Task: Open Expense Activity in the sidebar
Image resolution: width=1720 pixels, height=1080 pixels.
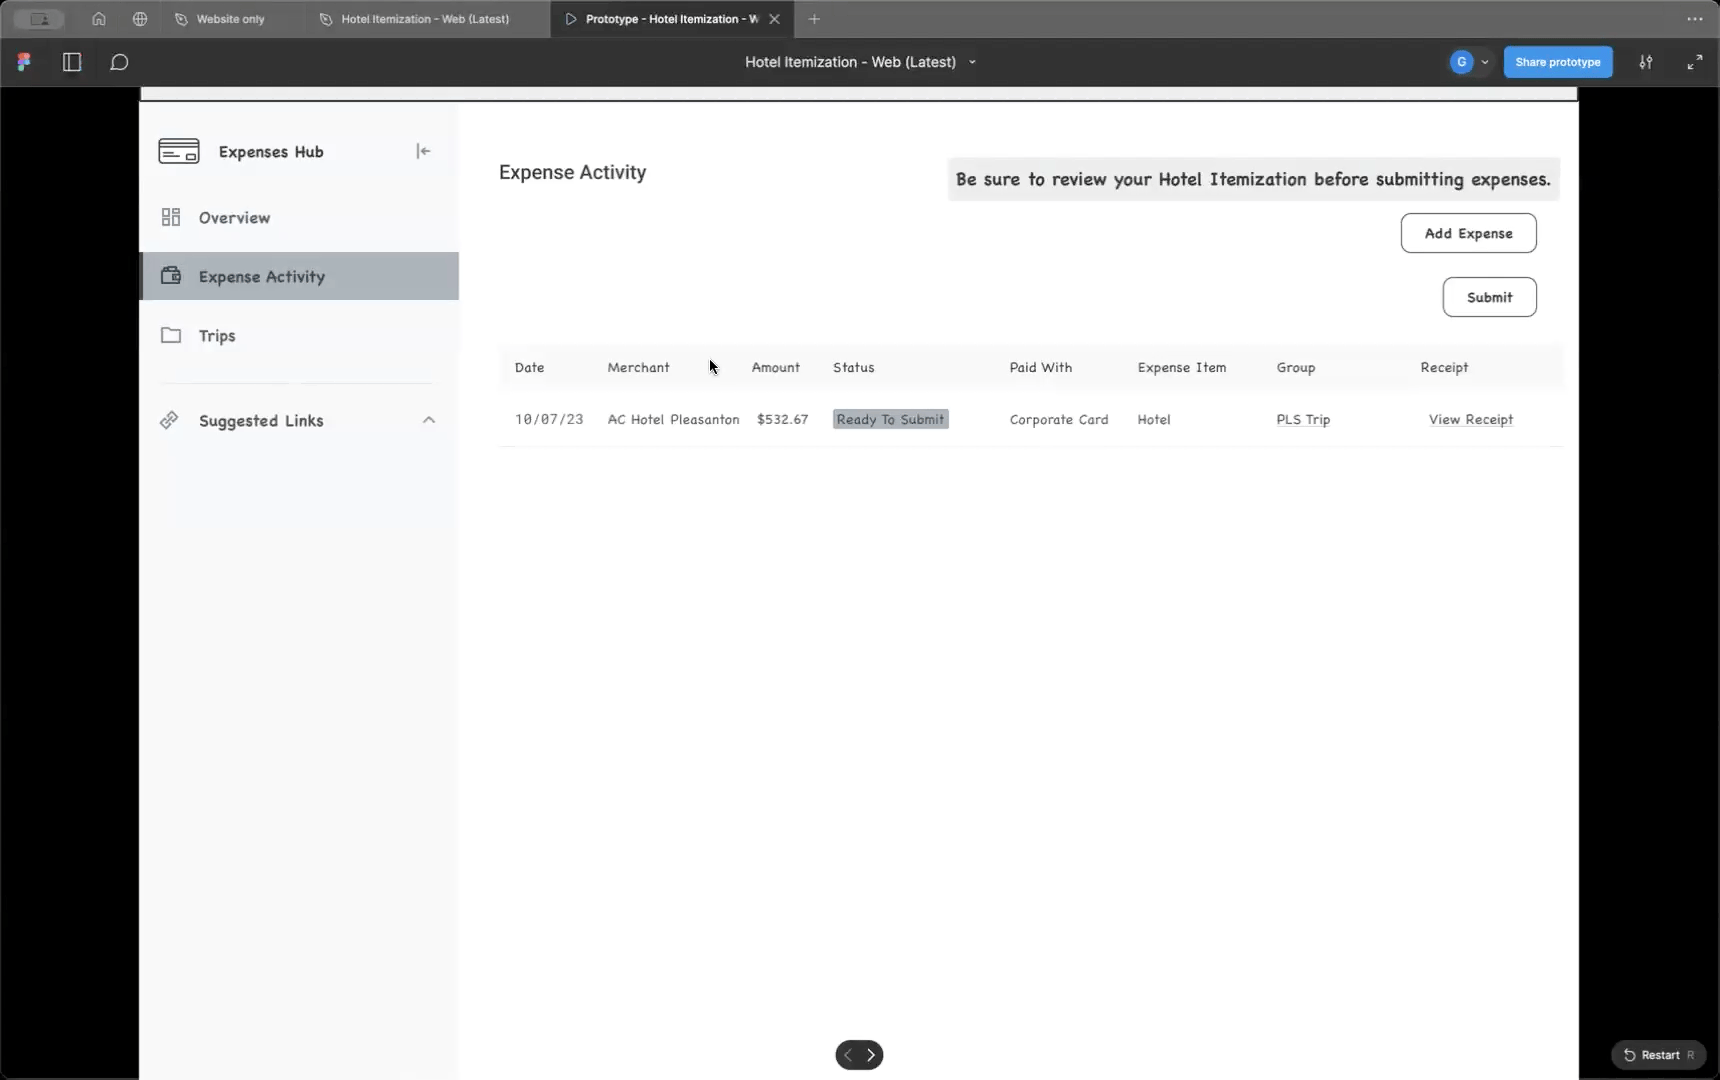Action: (x=299, y=276)
